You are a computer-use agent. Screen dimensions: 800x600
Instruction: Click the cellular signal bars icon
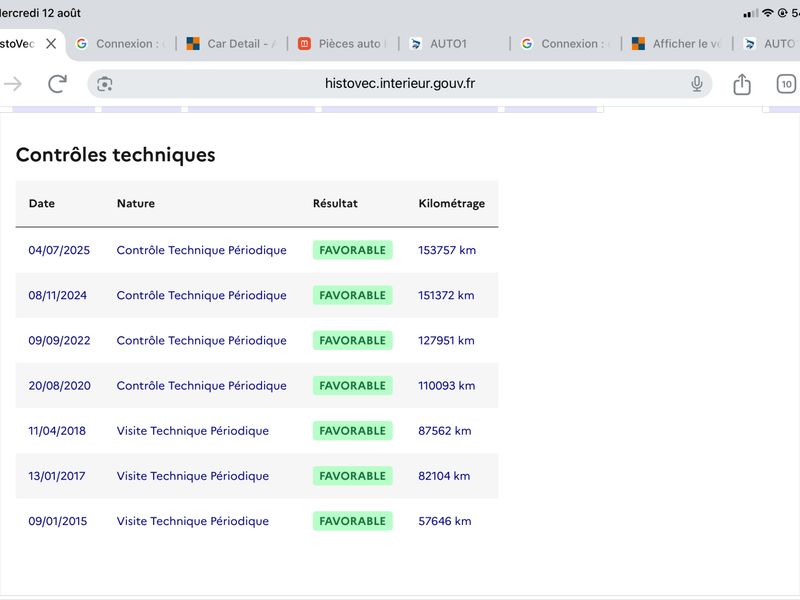point(751,13)
